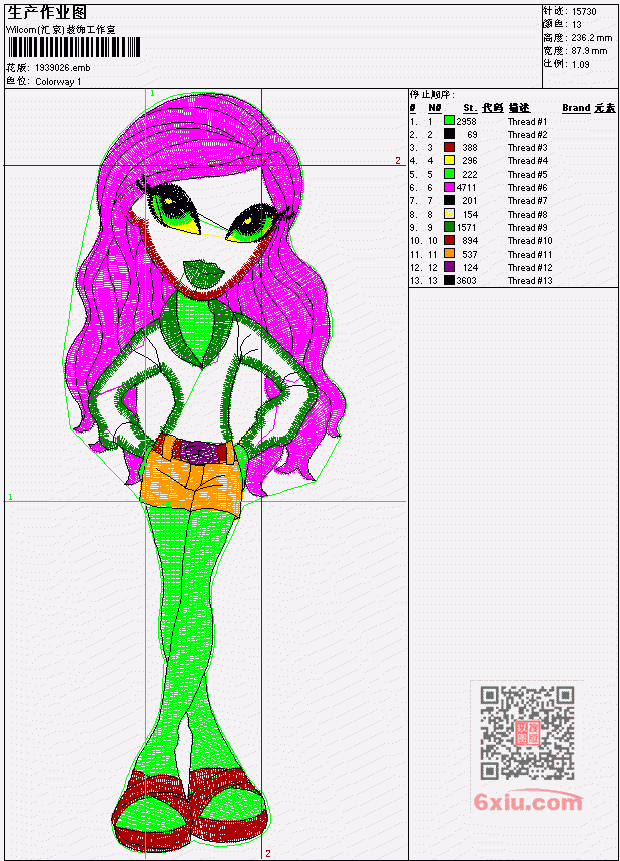Pick the purple swatch for Thread #12

[x=449, y=267]
